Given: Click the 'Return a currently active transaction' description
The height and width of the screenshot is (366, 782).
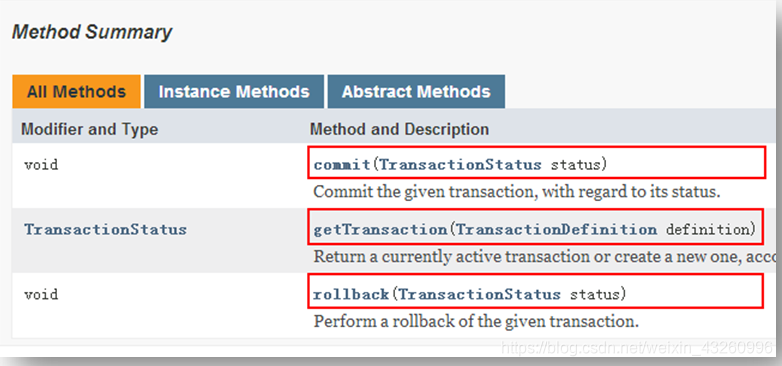Looking at the screenshot, I should click(545, 257).
